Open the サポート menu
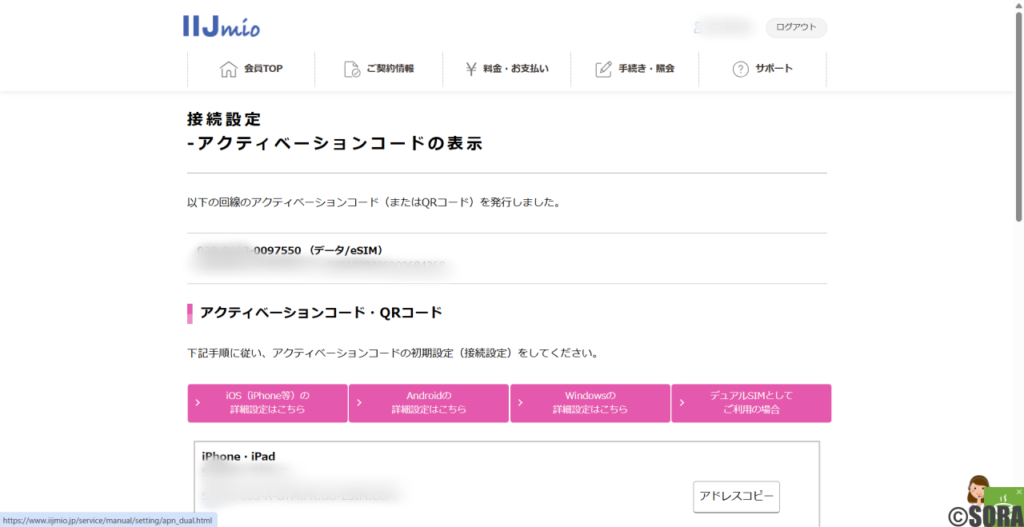Screen dimensions: 1024x527 pyautogui.click(x=763, y=69)
